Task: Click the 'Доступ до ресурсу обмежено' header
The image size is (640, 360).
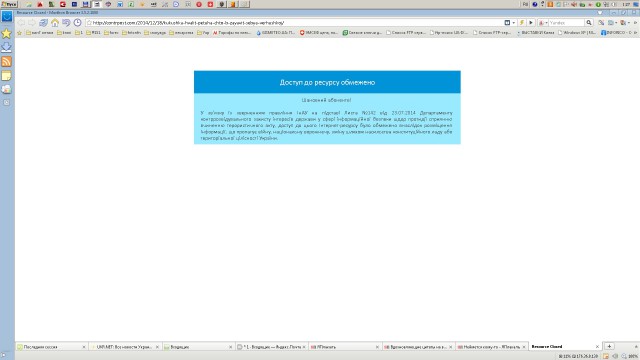Action: [327, 82]
